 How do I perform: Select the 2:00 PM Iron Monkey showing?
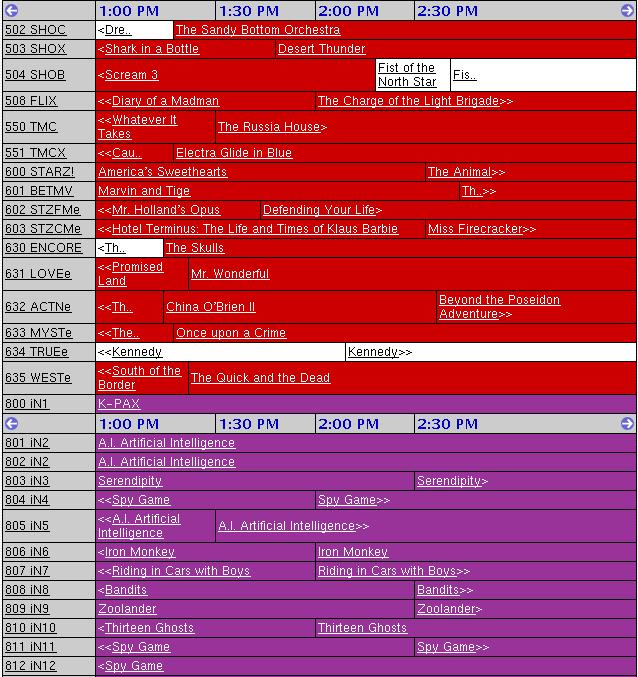tap(353, 551)
